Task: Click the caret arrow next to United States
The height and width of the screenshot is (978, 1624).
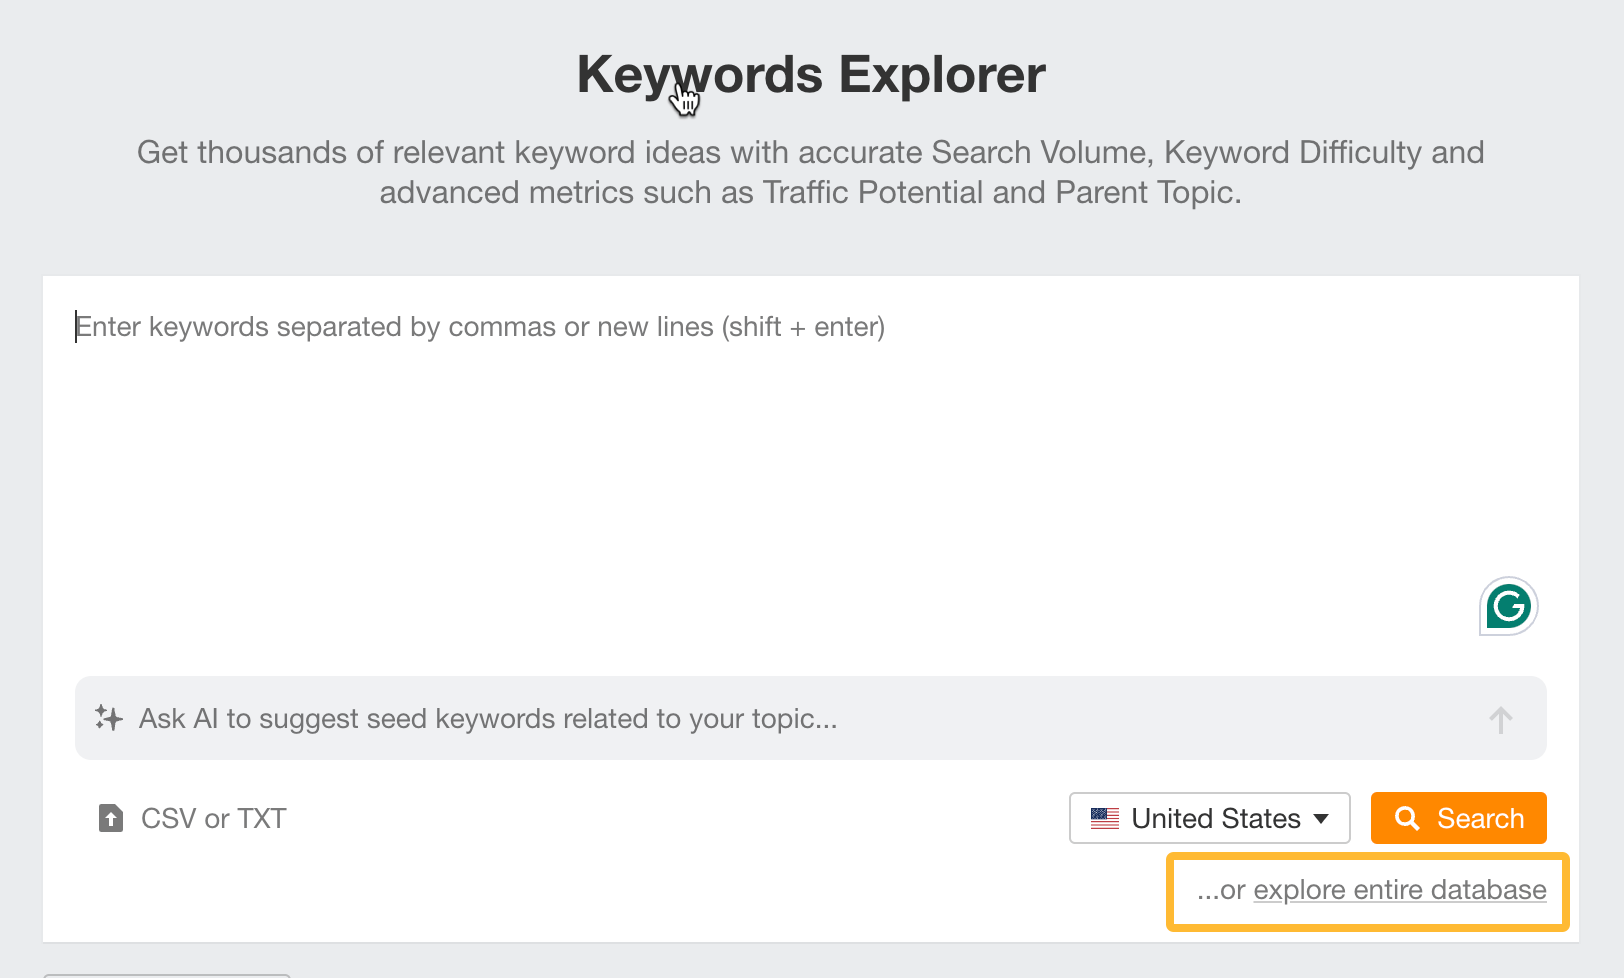Action: click(x=1321, y=819)
